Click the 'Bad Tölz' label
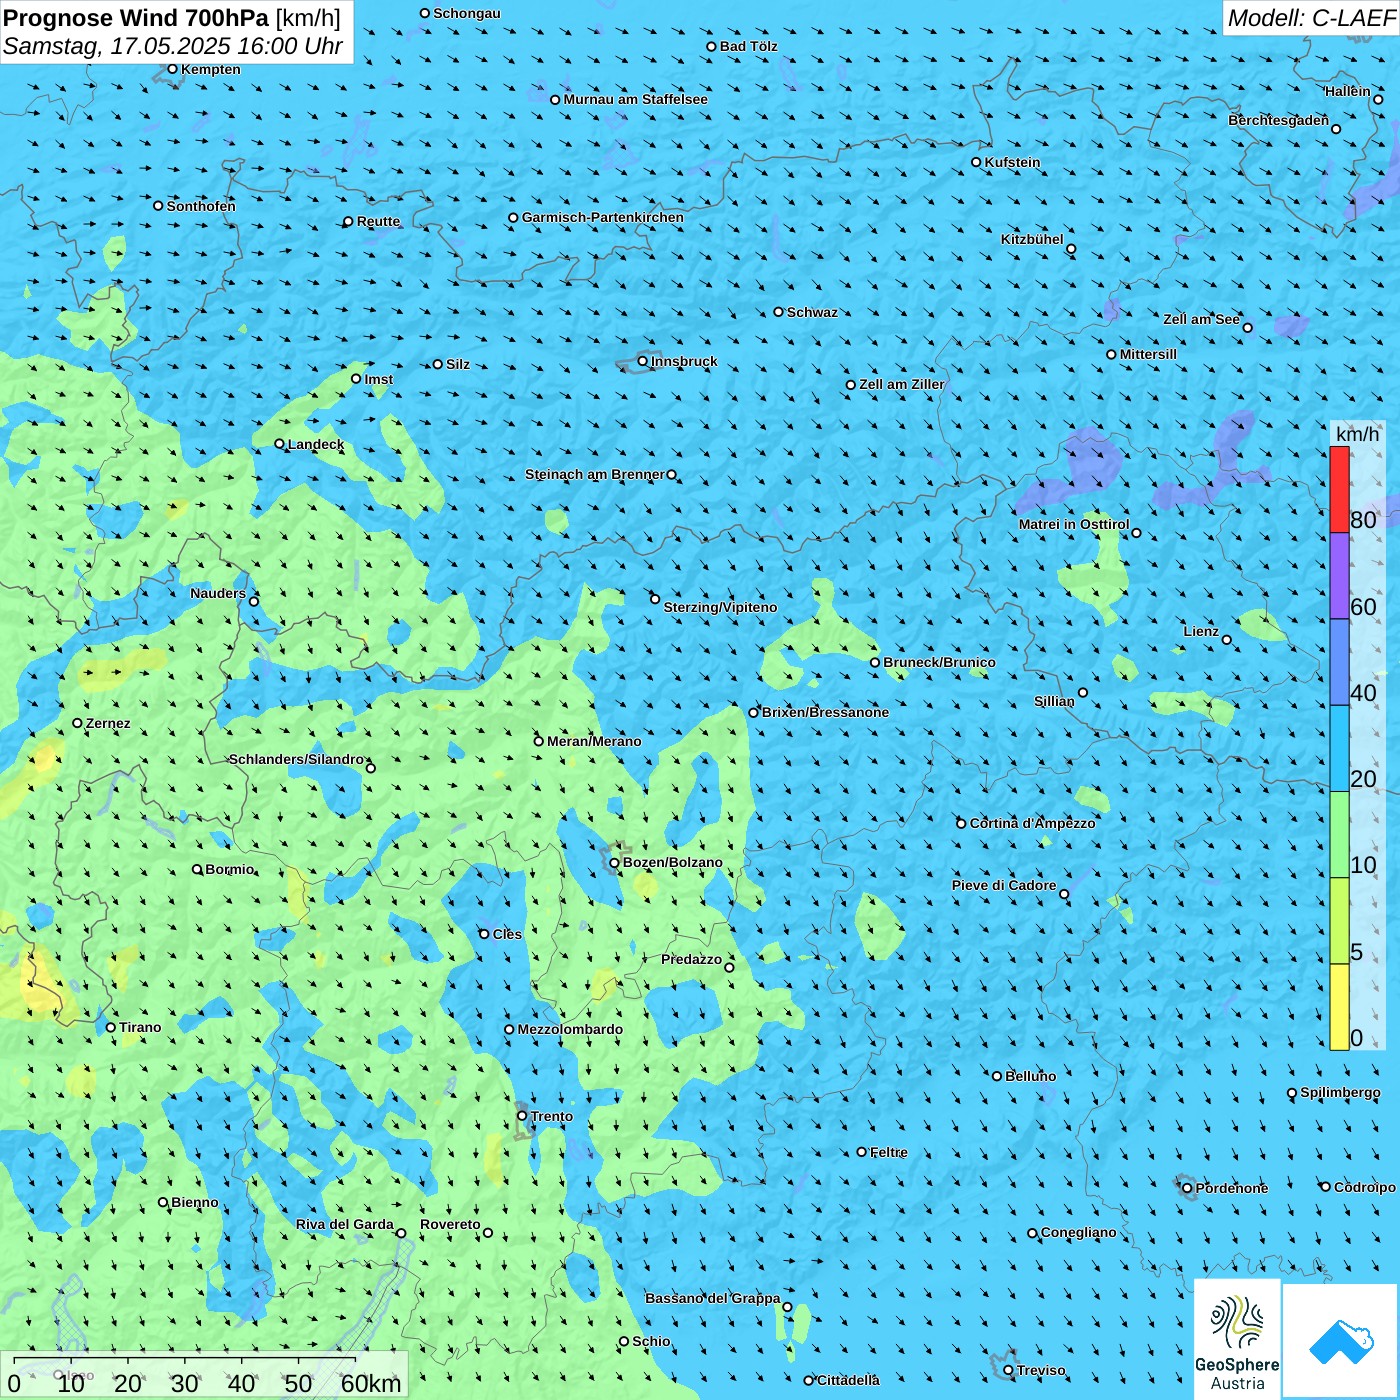This screenshot has height=1400, width=1400. pyautogui.click(x=748, y=46)
